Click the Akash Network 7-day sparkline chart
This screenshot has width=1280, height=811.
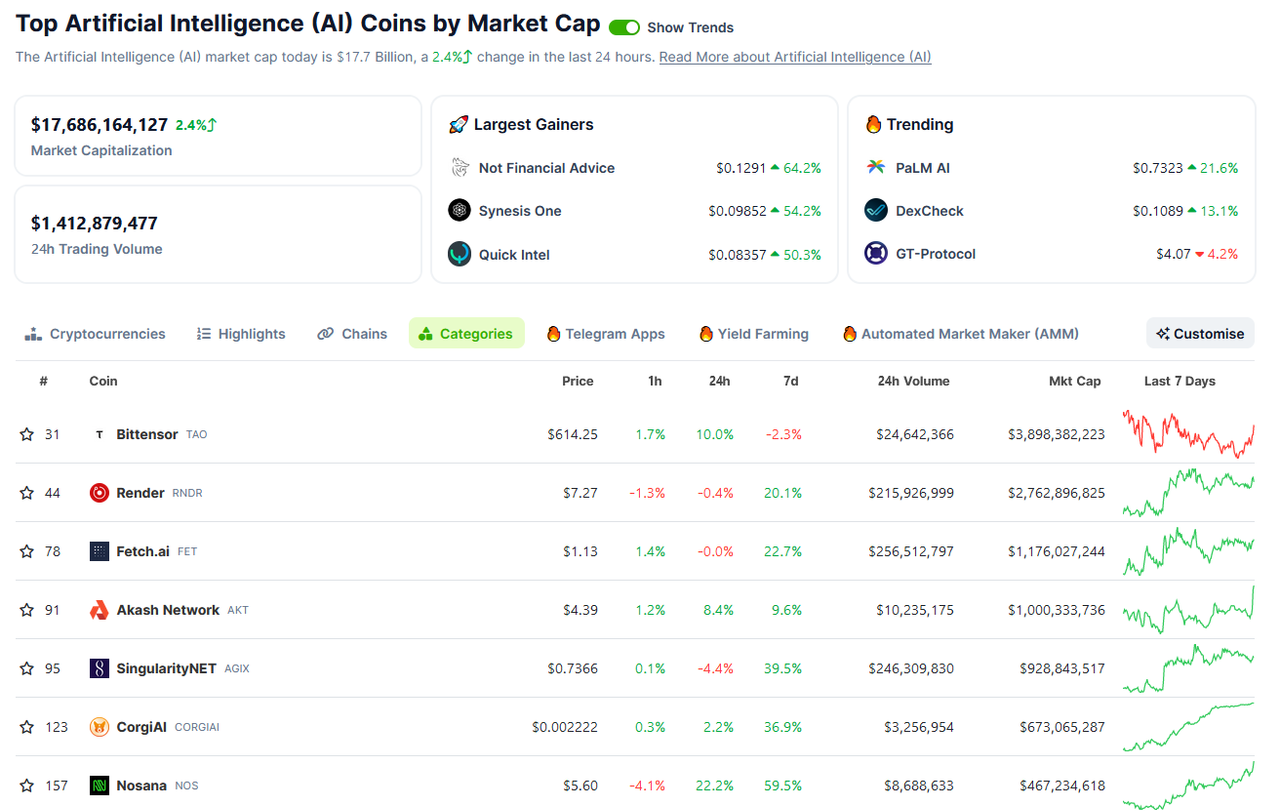pos(1188,610)
